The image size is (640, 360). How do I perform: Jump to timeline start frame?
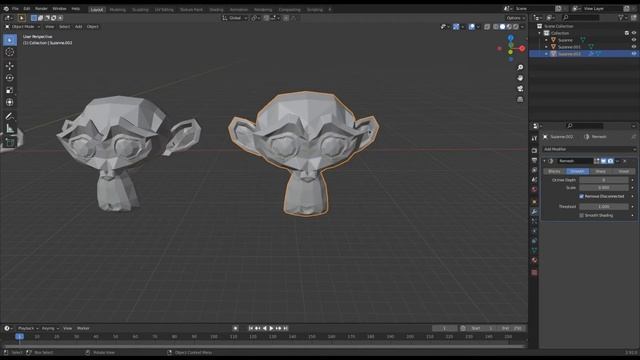[x=251, y=329]
